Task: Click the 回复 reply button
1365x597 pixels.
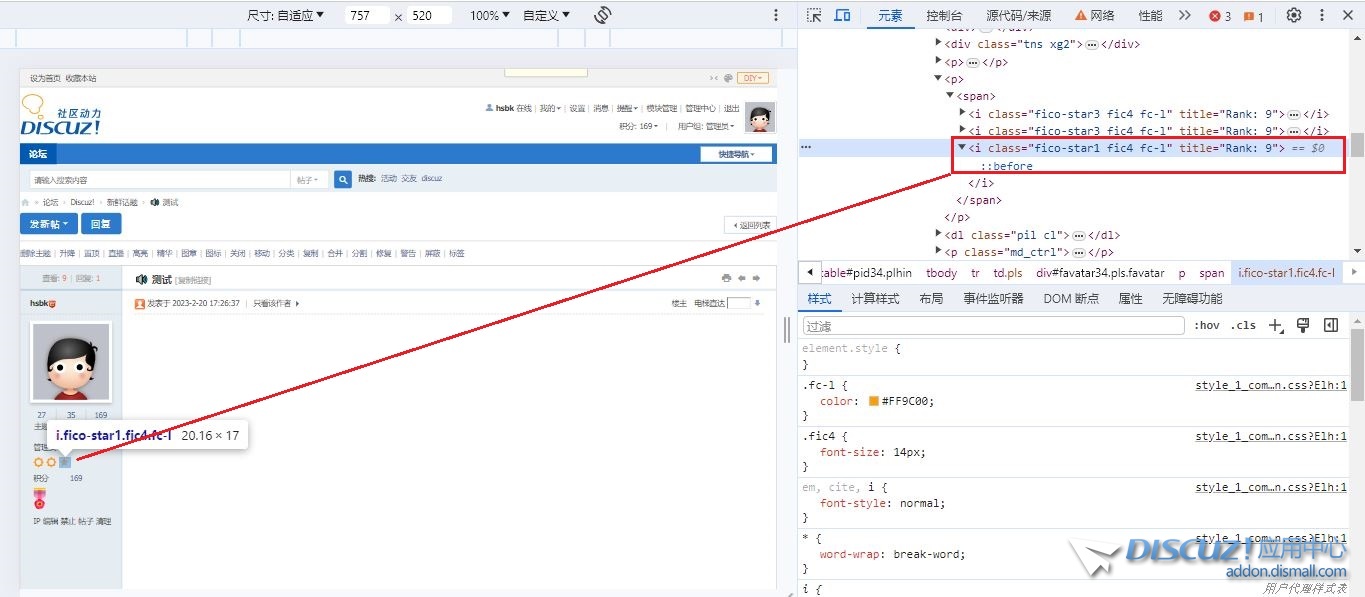Action: click(100, 224)
